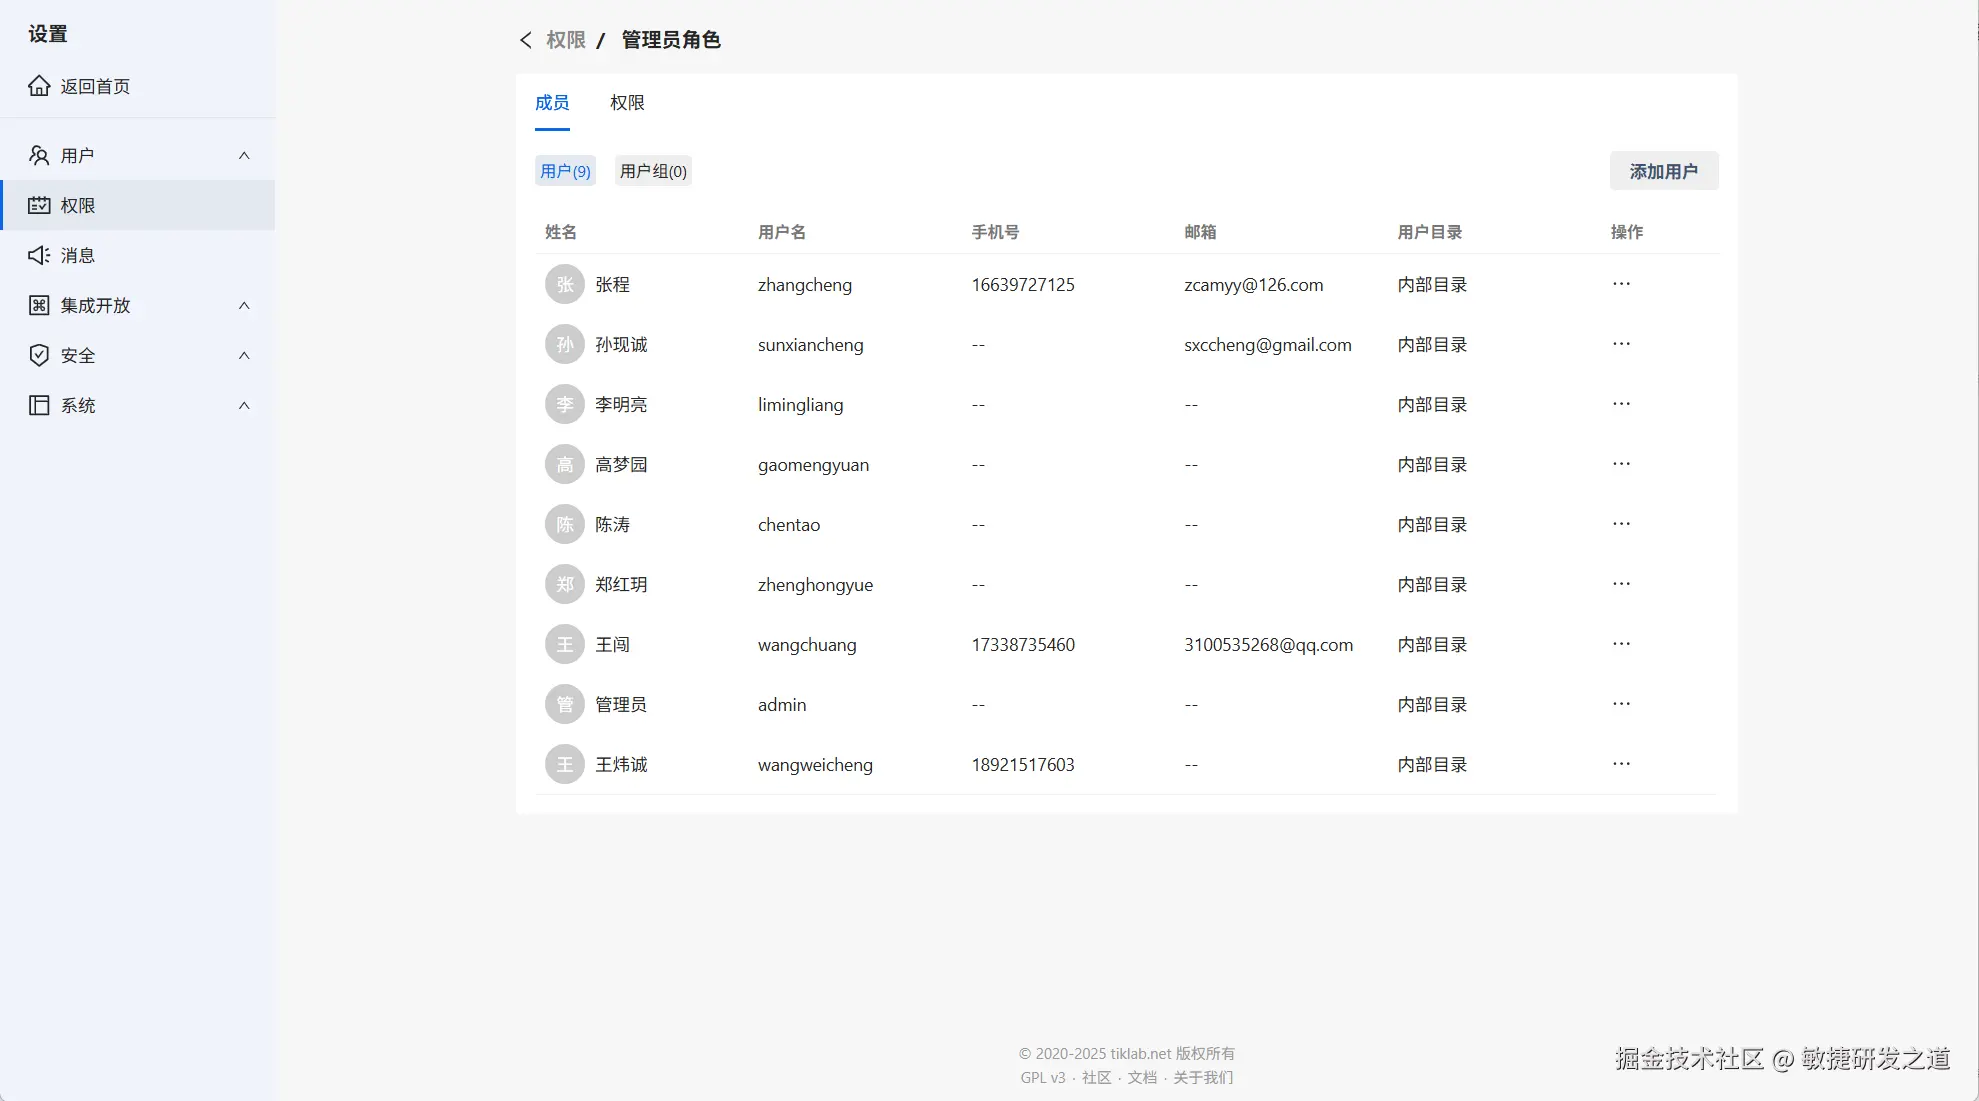Viewport: 1979px width, 1101px height.
Task: Click the 返回首页 home icon in sidebar
Action: [39, 86]
